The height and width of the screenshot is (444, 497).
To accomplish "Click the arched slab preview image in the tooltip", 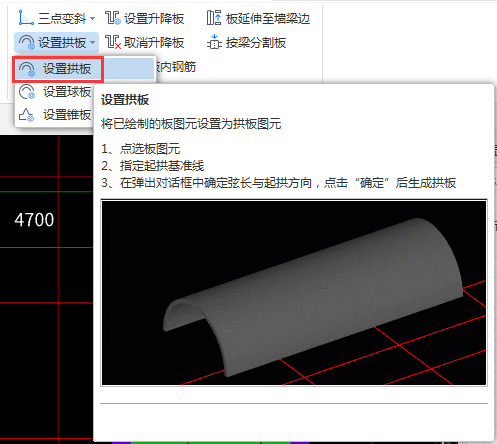I will tap(294, 293).
